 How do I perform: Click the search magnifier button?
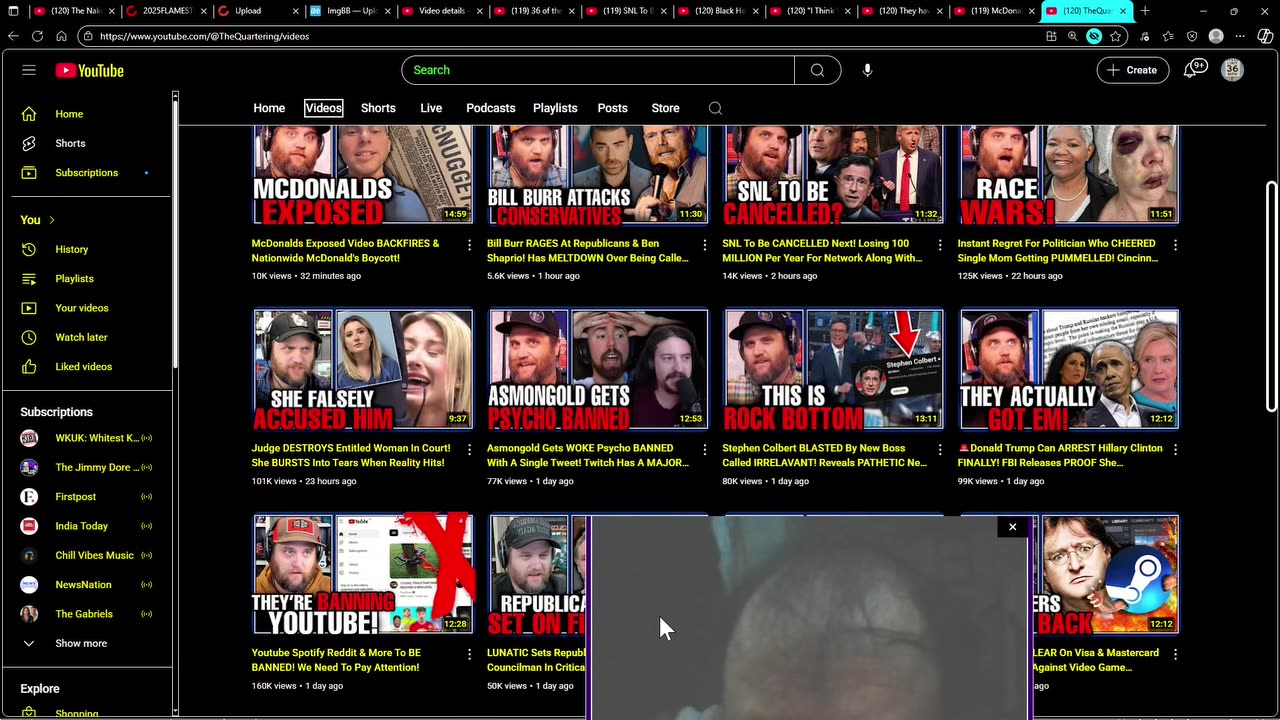pyautogui.click(x=818, y=70)
